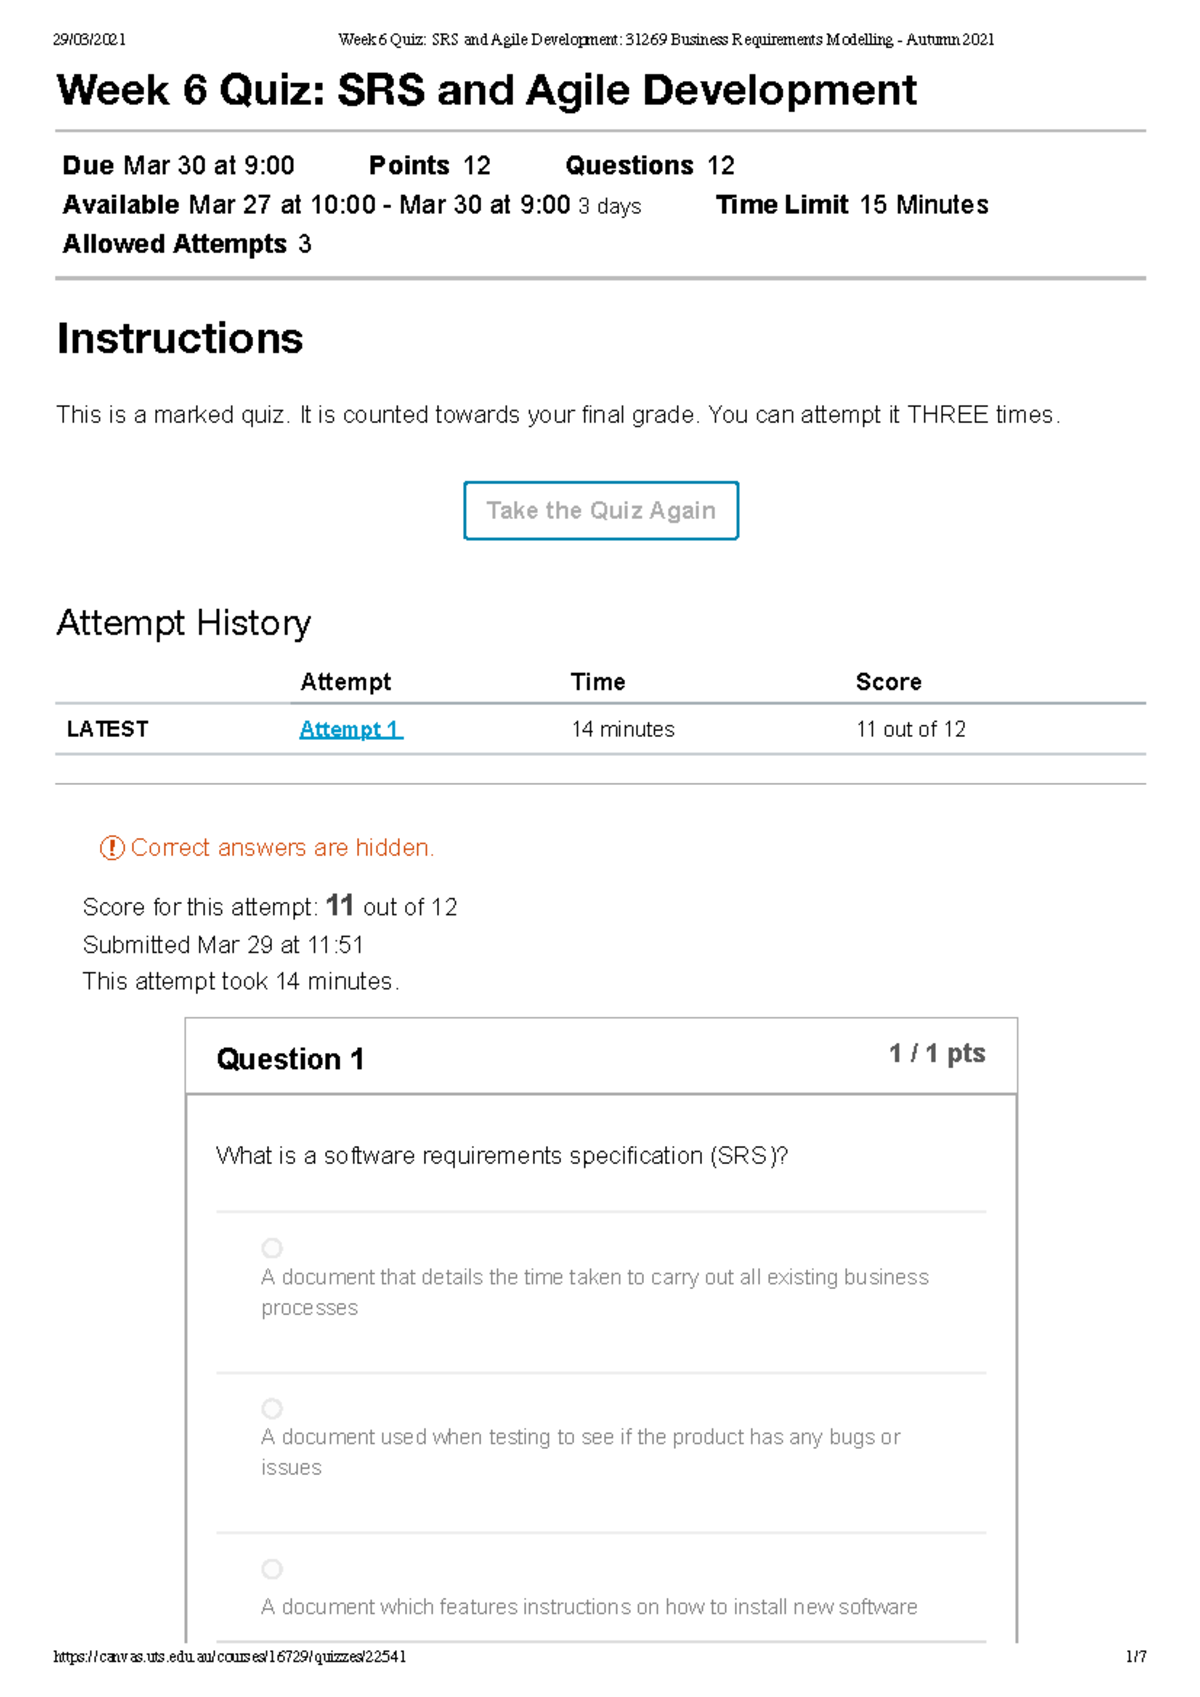The height and width of the screenshot is (1697, 1200).
Task: Click the Instructions heading
Action: coord(177,340)
